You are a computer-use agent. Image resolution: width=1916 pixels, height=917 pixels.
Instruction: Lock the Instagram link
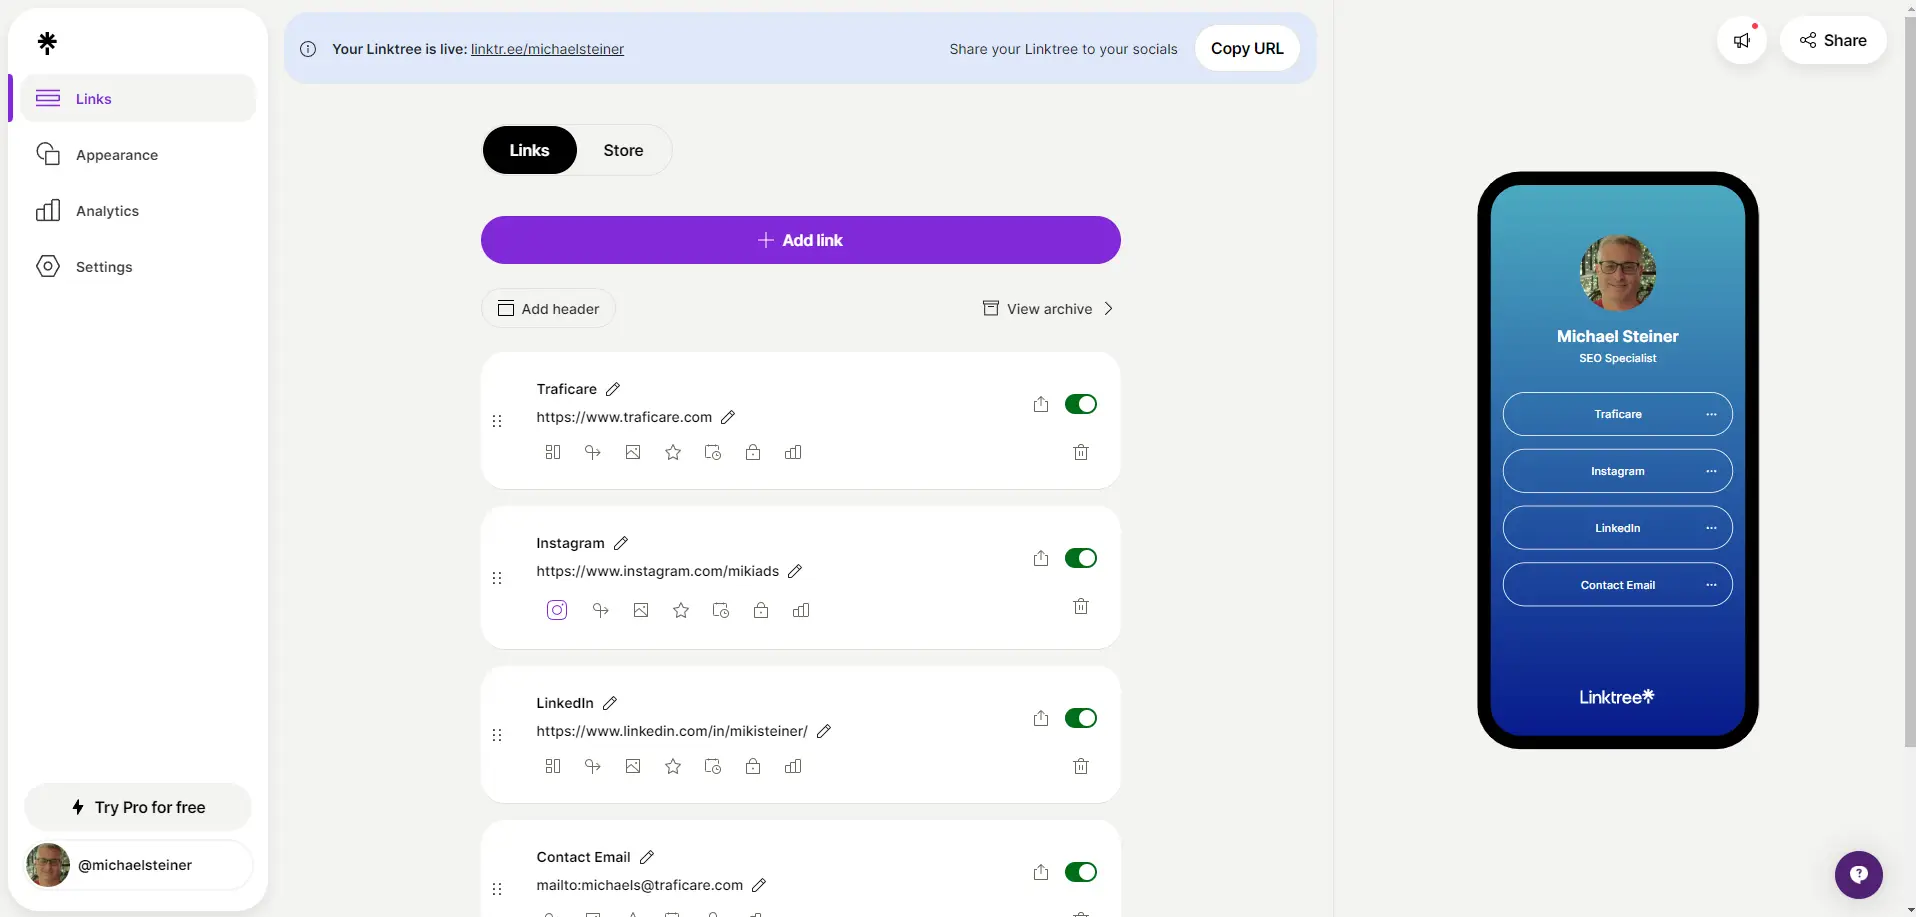click(761, 610)
